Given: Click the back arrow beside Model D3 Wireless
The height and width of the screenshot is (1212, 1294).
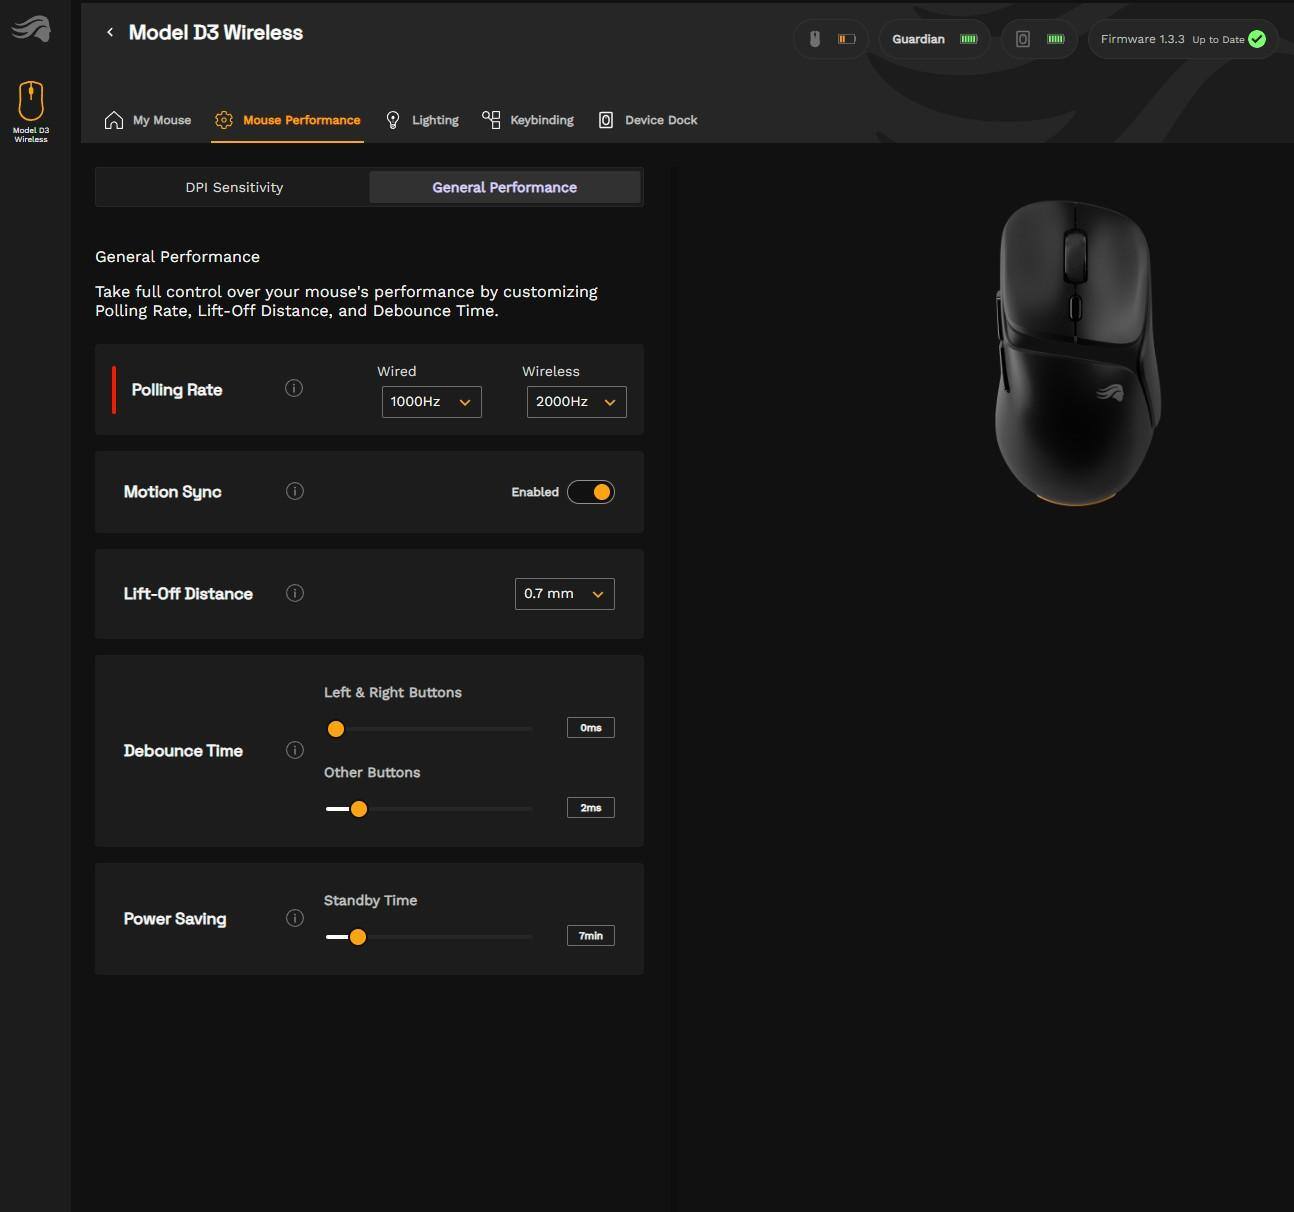Looking at the screenshot, I should coord(110,33).
